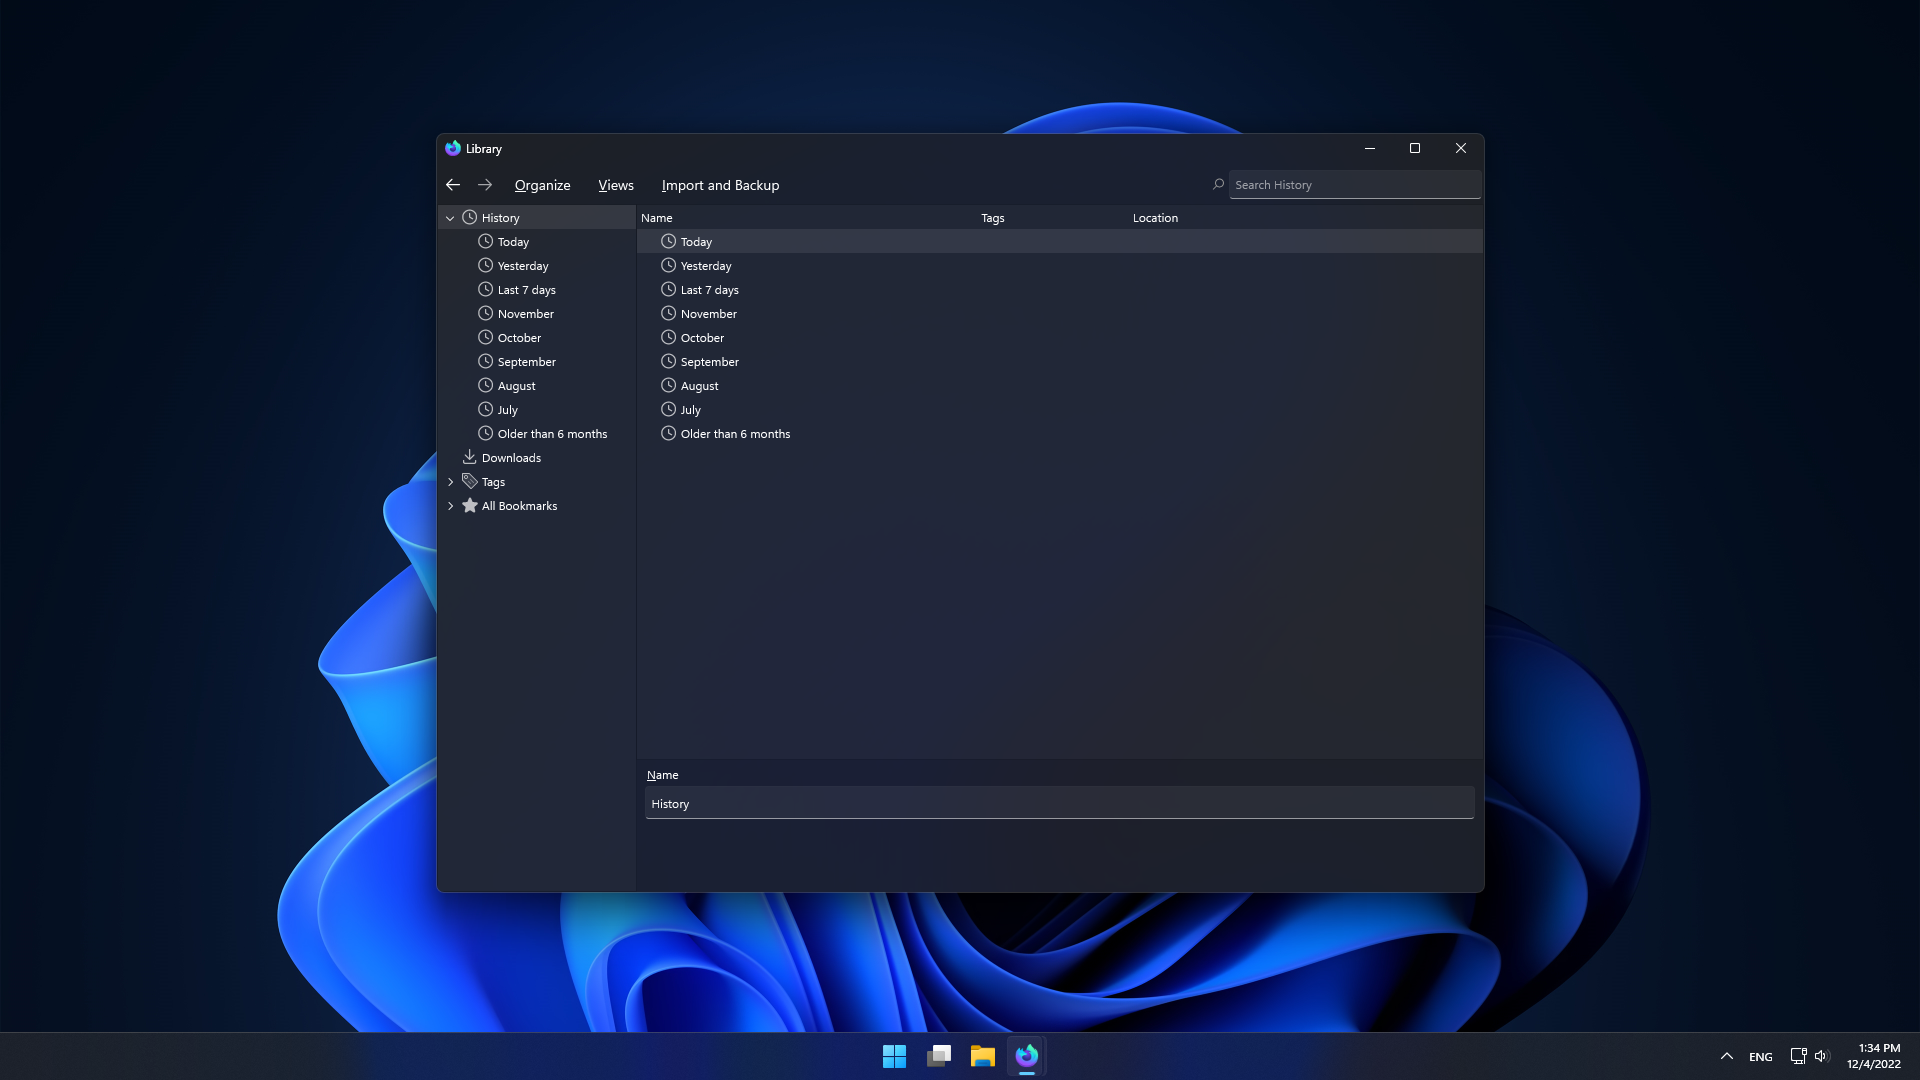The width and height of the screenshot is (1920, 1080).
Task: Open File Explorer from the taskbar
Action: pyautogui.click(x=982, y=1056)
